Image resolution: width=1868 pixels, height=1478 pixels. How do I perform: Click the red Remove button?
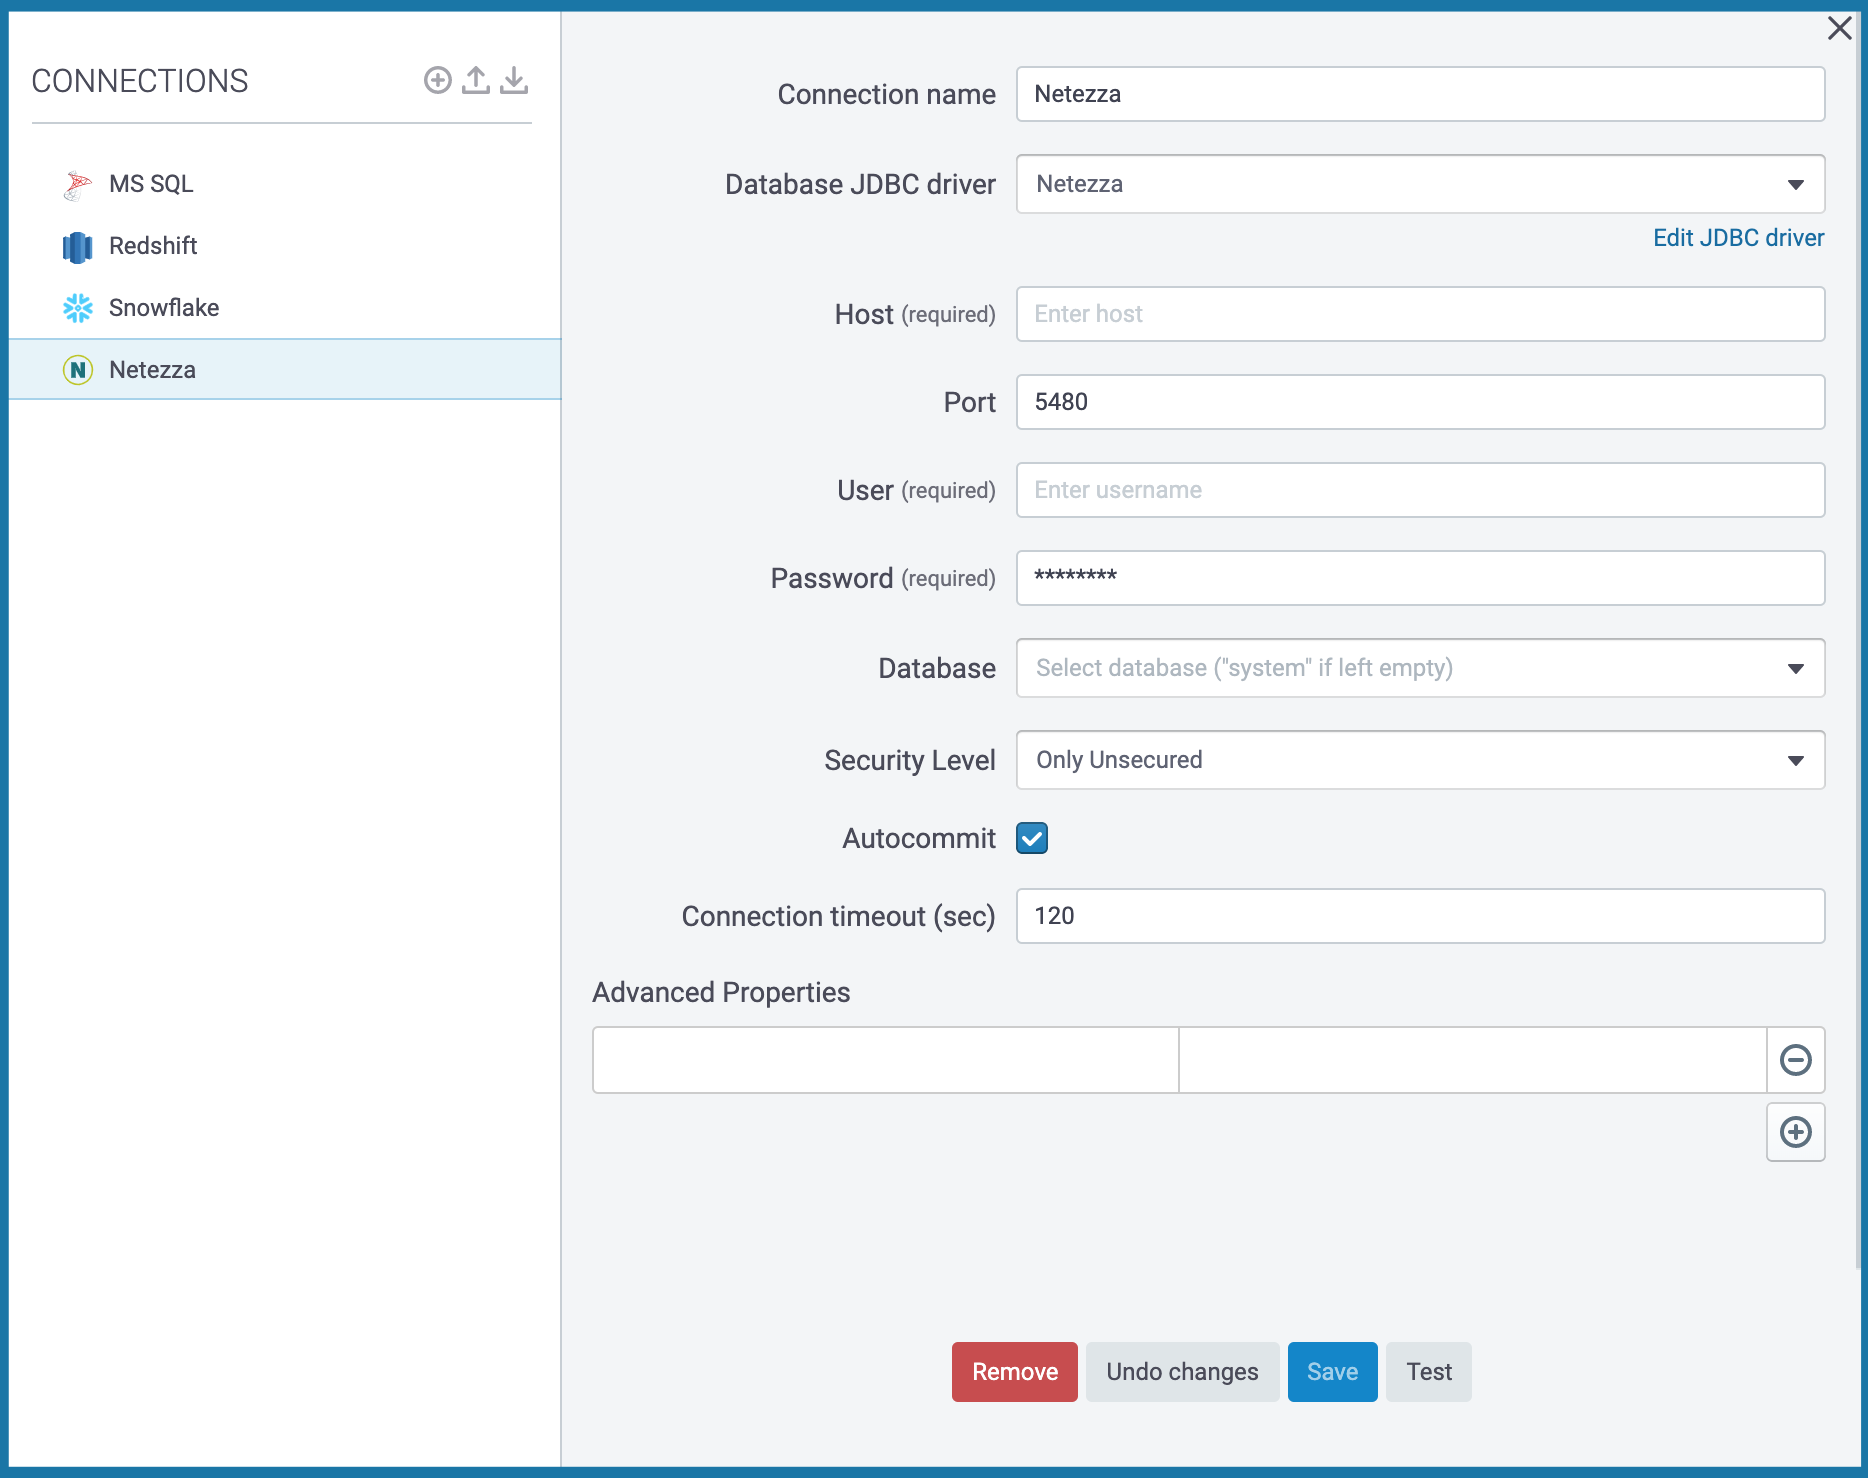pyautogui.click(x=1014, y=1372)
